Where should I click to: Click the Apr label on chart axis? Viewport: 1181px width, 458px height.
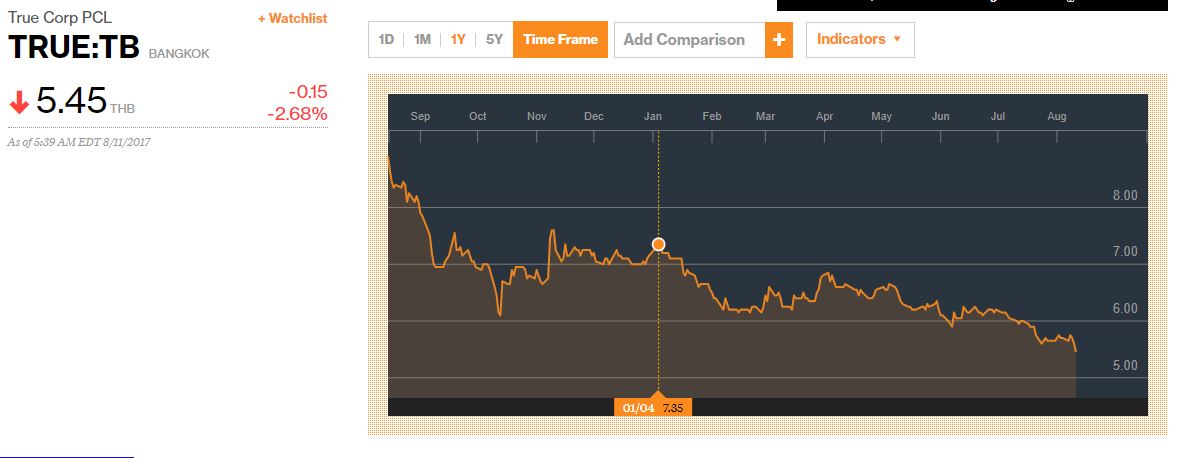[824, 117]
